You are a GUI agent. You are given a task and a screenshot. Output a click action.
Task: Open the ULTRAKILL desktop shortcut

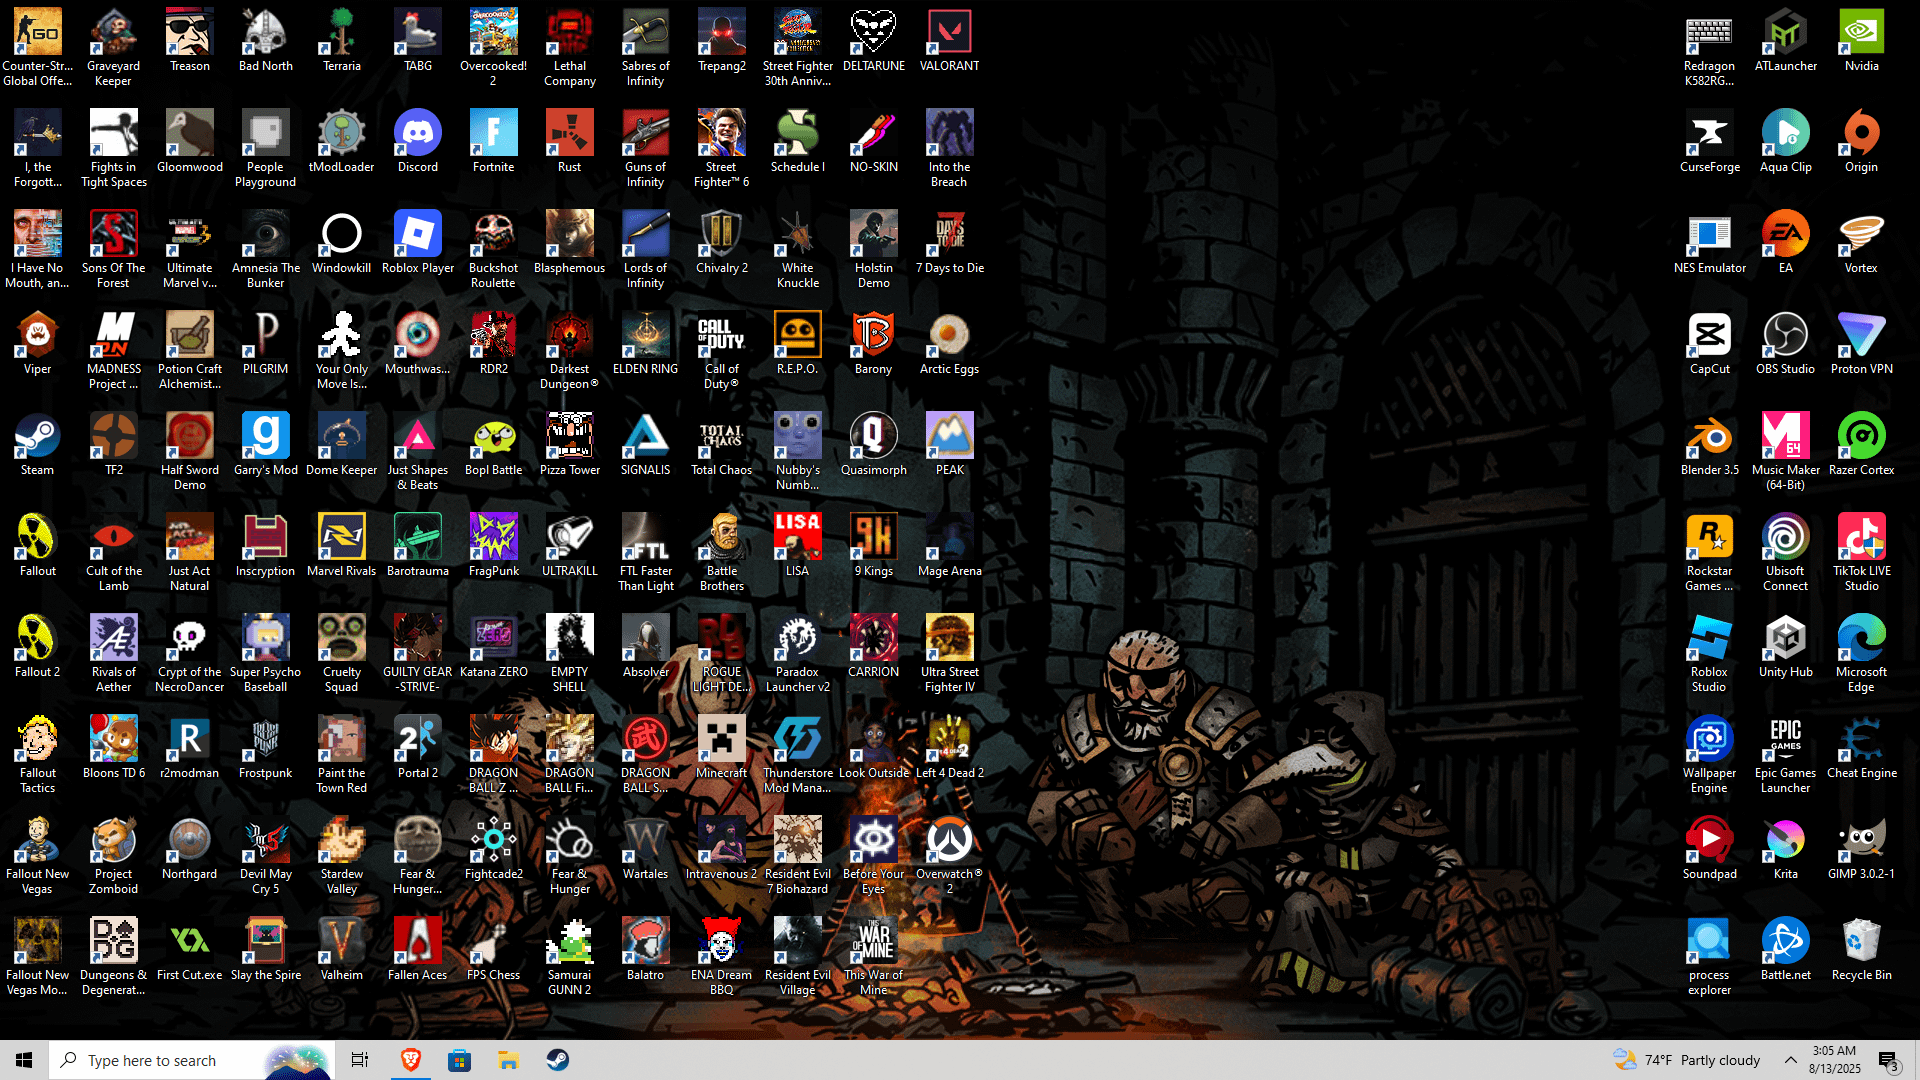pos(570,546)
